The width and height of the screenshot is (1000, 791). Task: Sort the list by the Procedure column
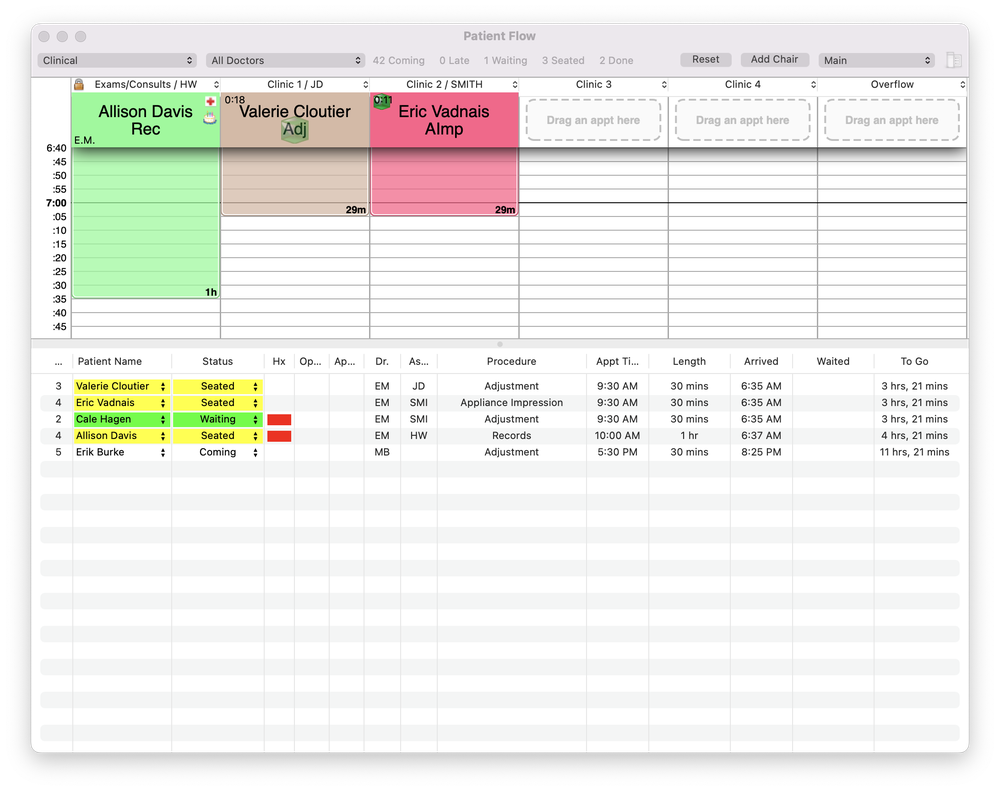pyautogui.click(x=511, y=362)
